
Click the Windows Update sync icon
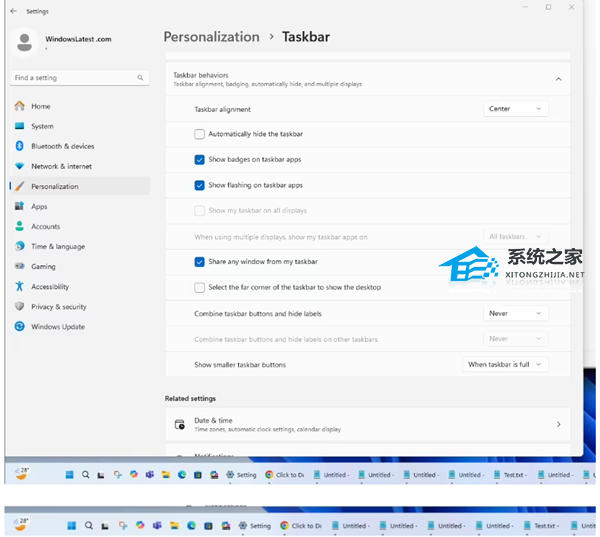coord(20,326)
